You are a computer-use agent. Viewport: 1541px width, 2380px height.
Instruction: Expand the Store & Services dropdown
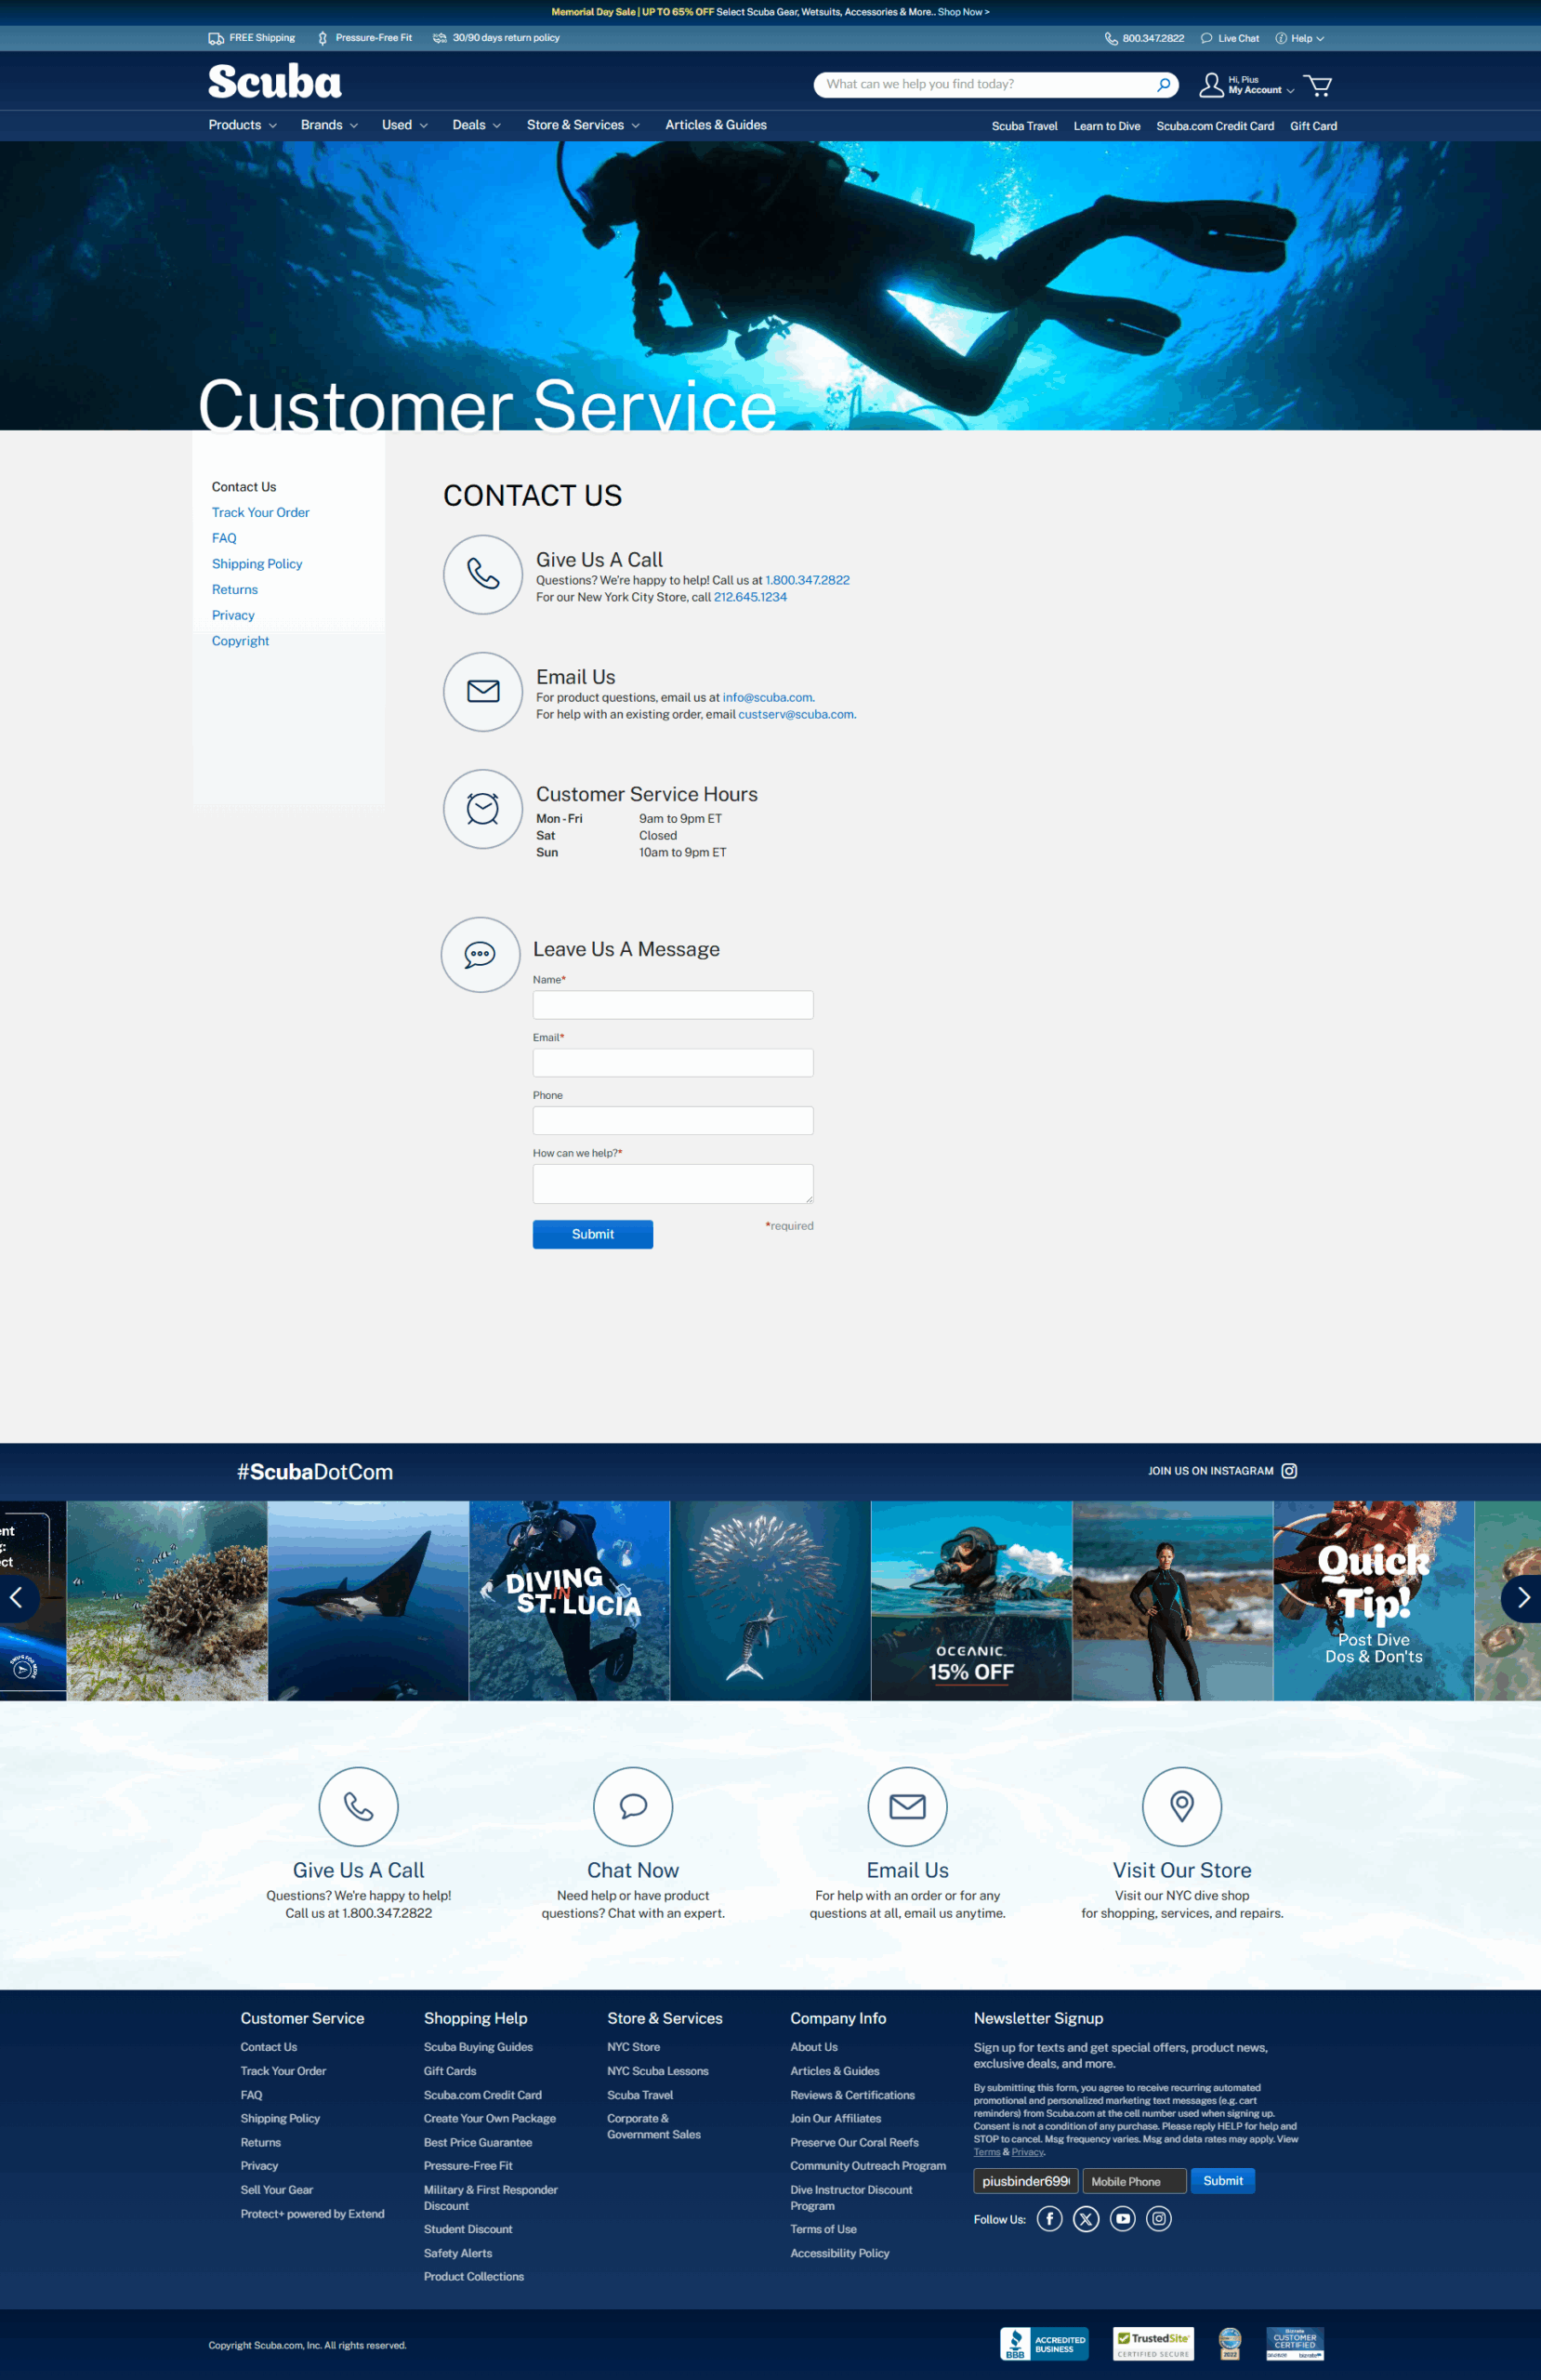[583, 125]
